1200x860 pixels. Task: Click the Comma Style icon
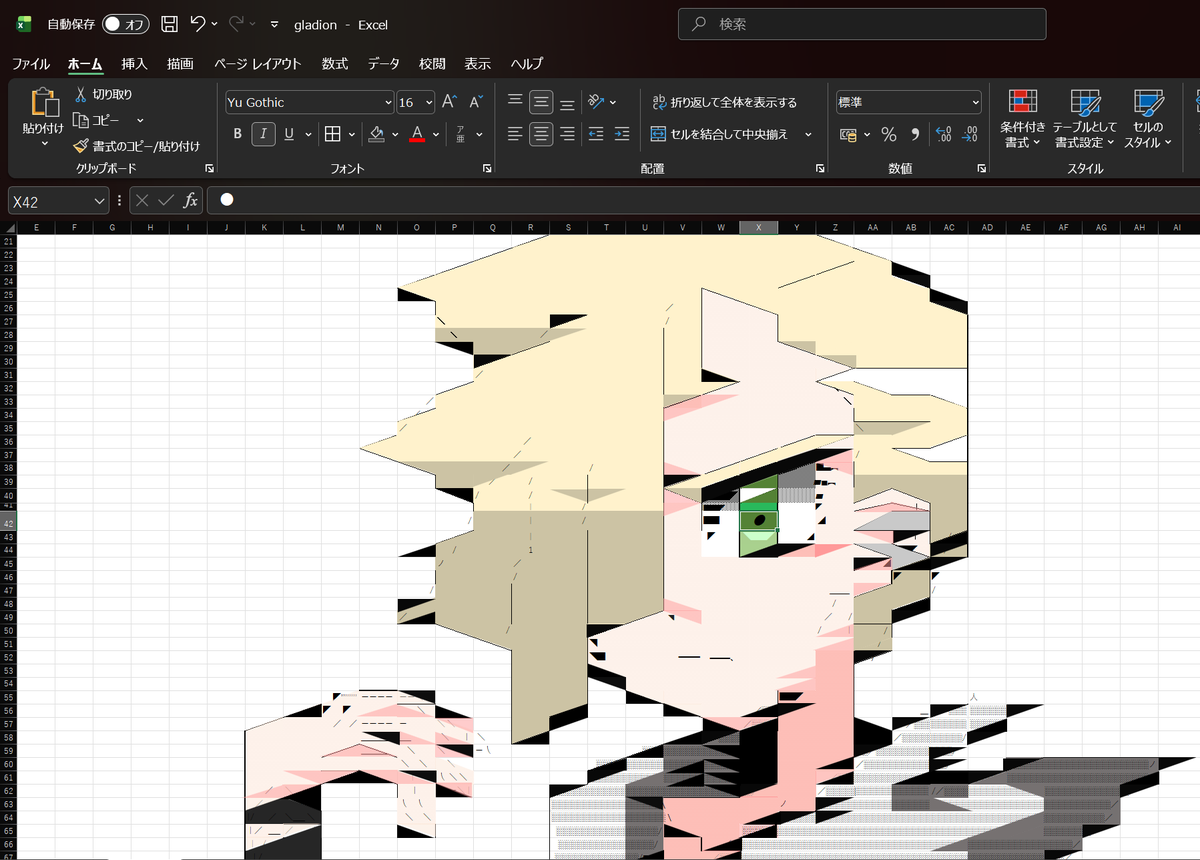[x=914, y=134]
